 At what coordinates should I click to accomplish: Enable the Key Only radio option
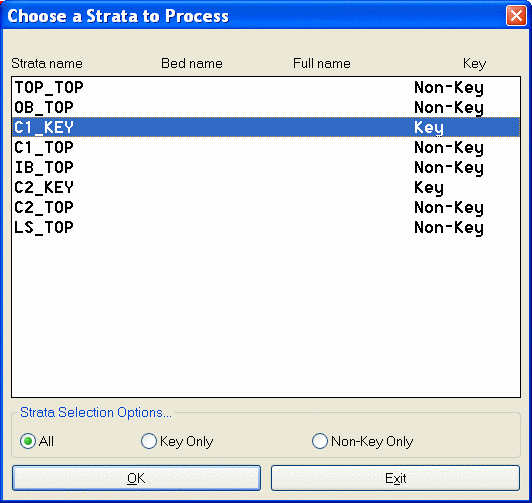(x=149, y=441)
